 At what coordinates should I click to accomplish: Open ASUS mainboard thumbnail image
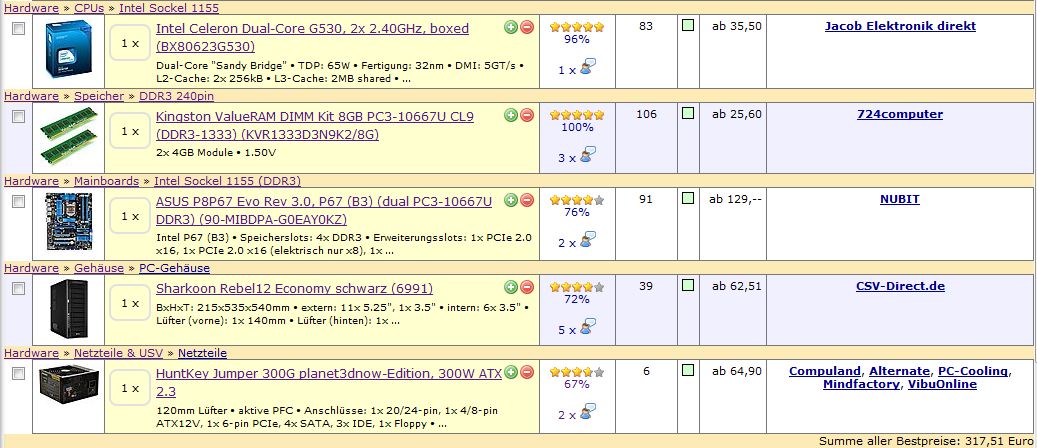(x=69, y=222)
